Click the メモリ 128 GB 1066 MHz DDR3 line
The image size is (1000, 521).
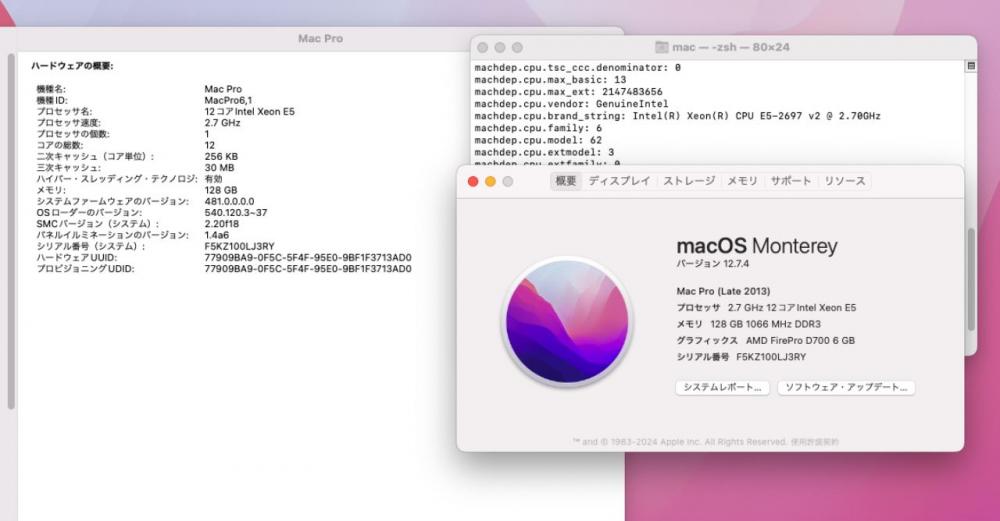coord(749,324)
